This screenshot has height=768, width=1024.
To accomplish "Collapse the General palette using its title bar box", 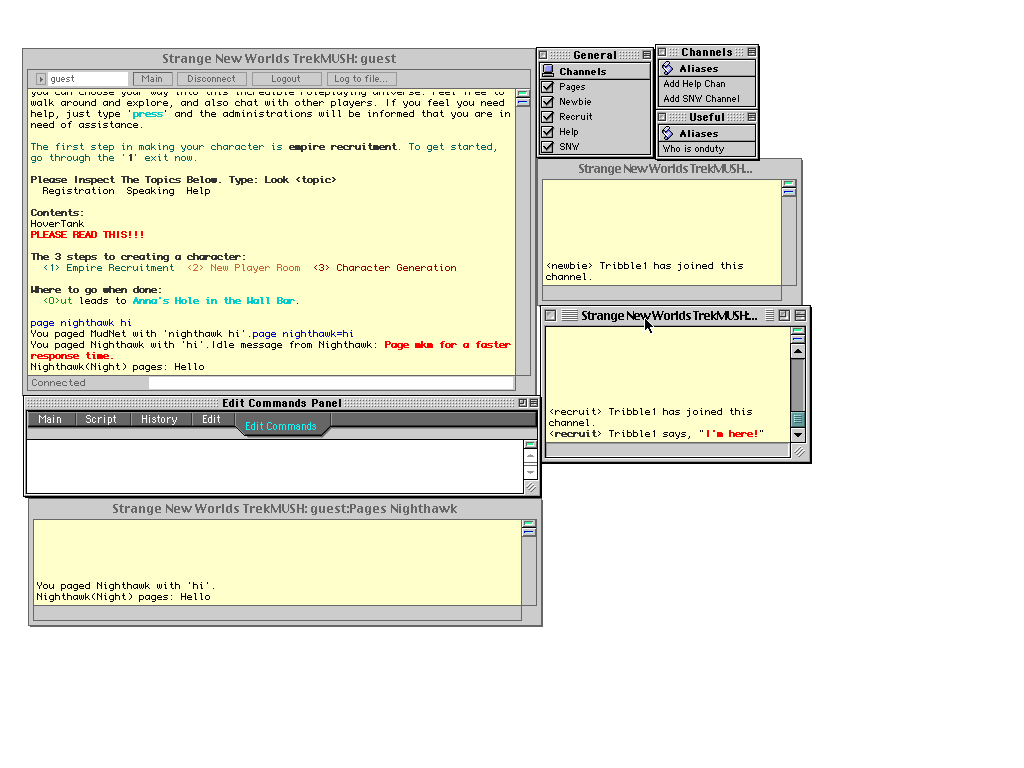I will (x=647, y=55).
